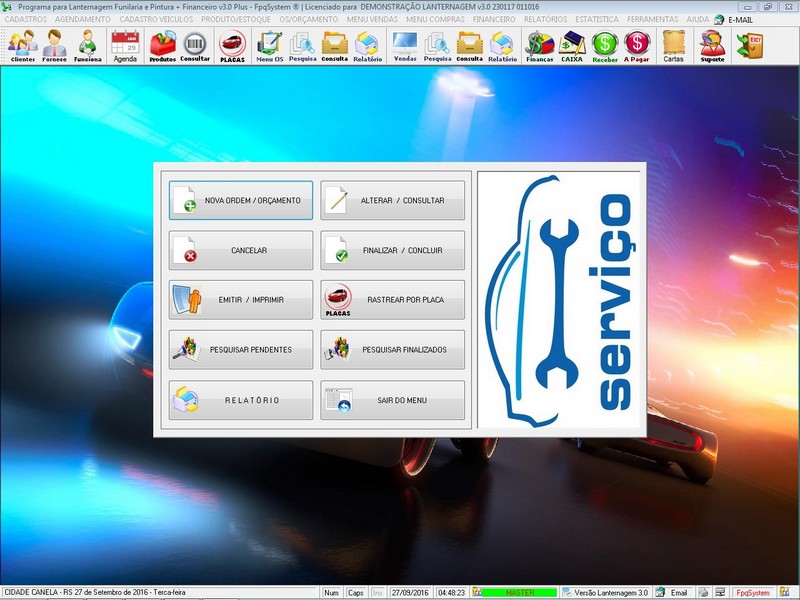Click the PLACAS red car toolbar icon

pos(232,46)
